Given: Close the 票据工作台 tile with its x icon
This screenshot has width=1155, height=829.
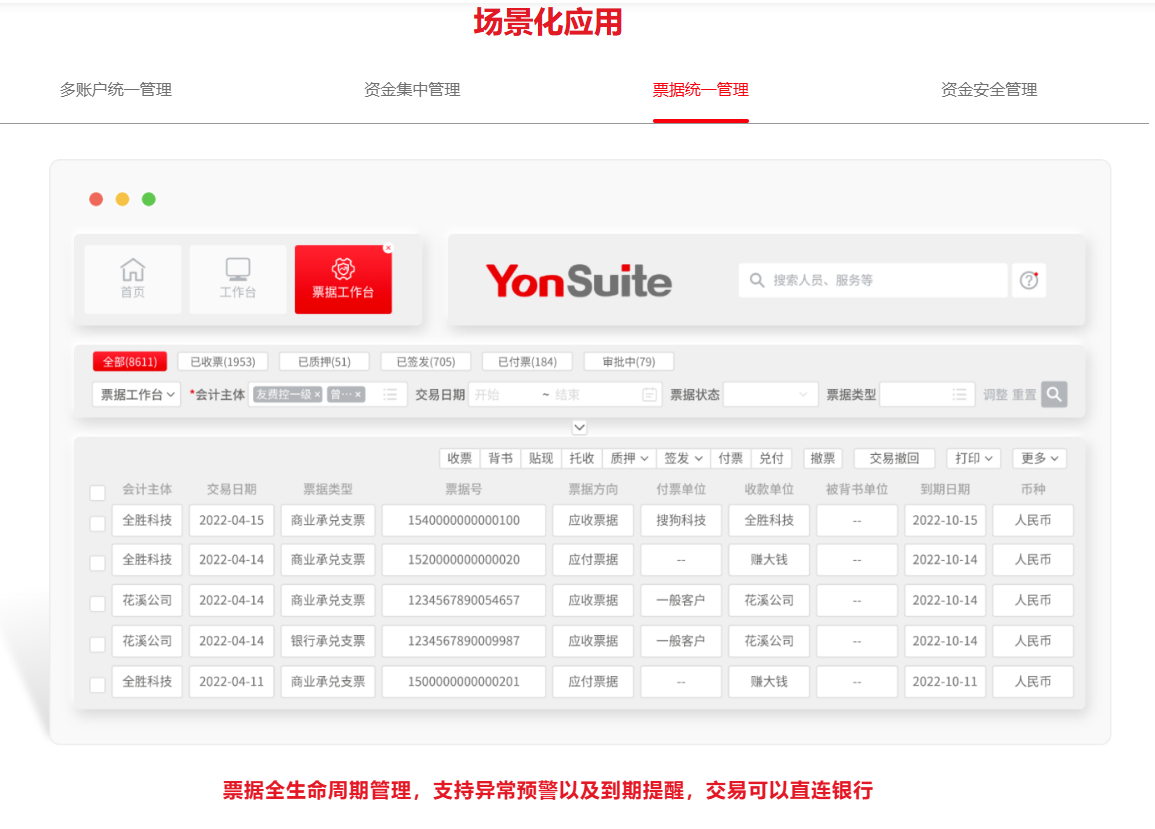Looking at the screenshot, I should point(388,248).
